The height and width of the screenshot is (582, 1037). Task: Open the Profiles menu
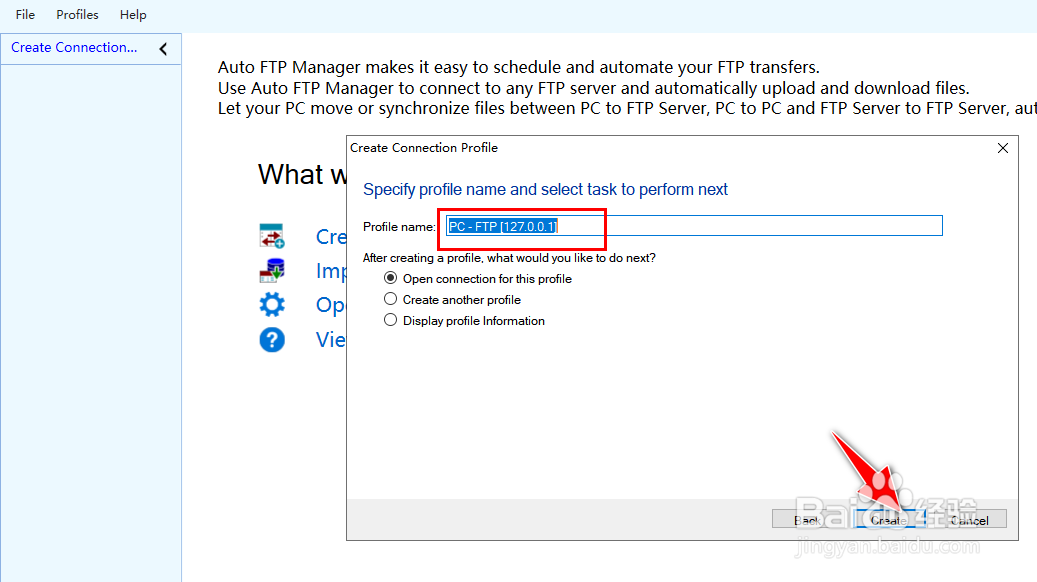tap(77, 15)
